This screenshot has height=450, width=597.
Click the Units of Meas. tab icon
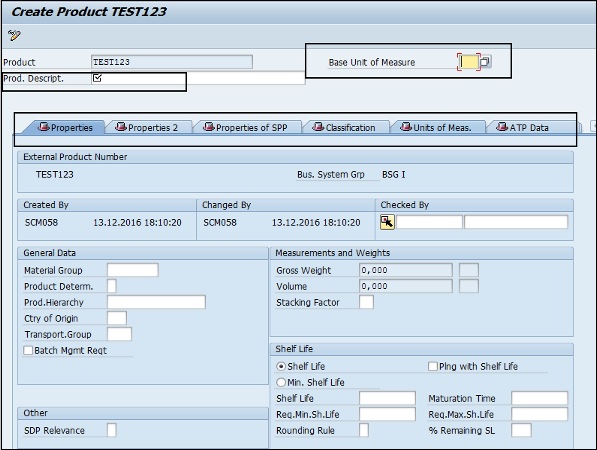(x=406, y=127)
